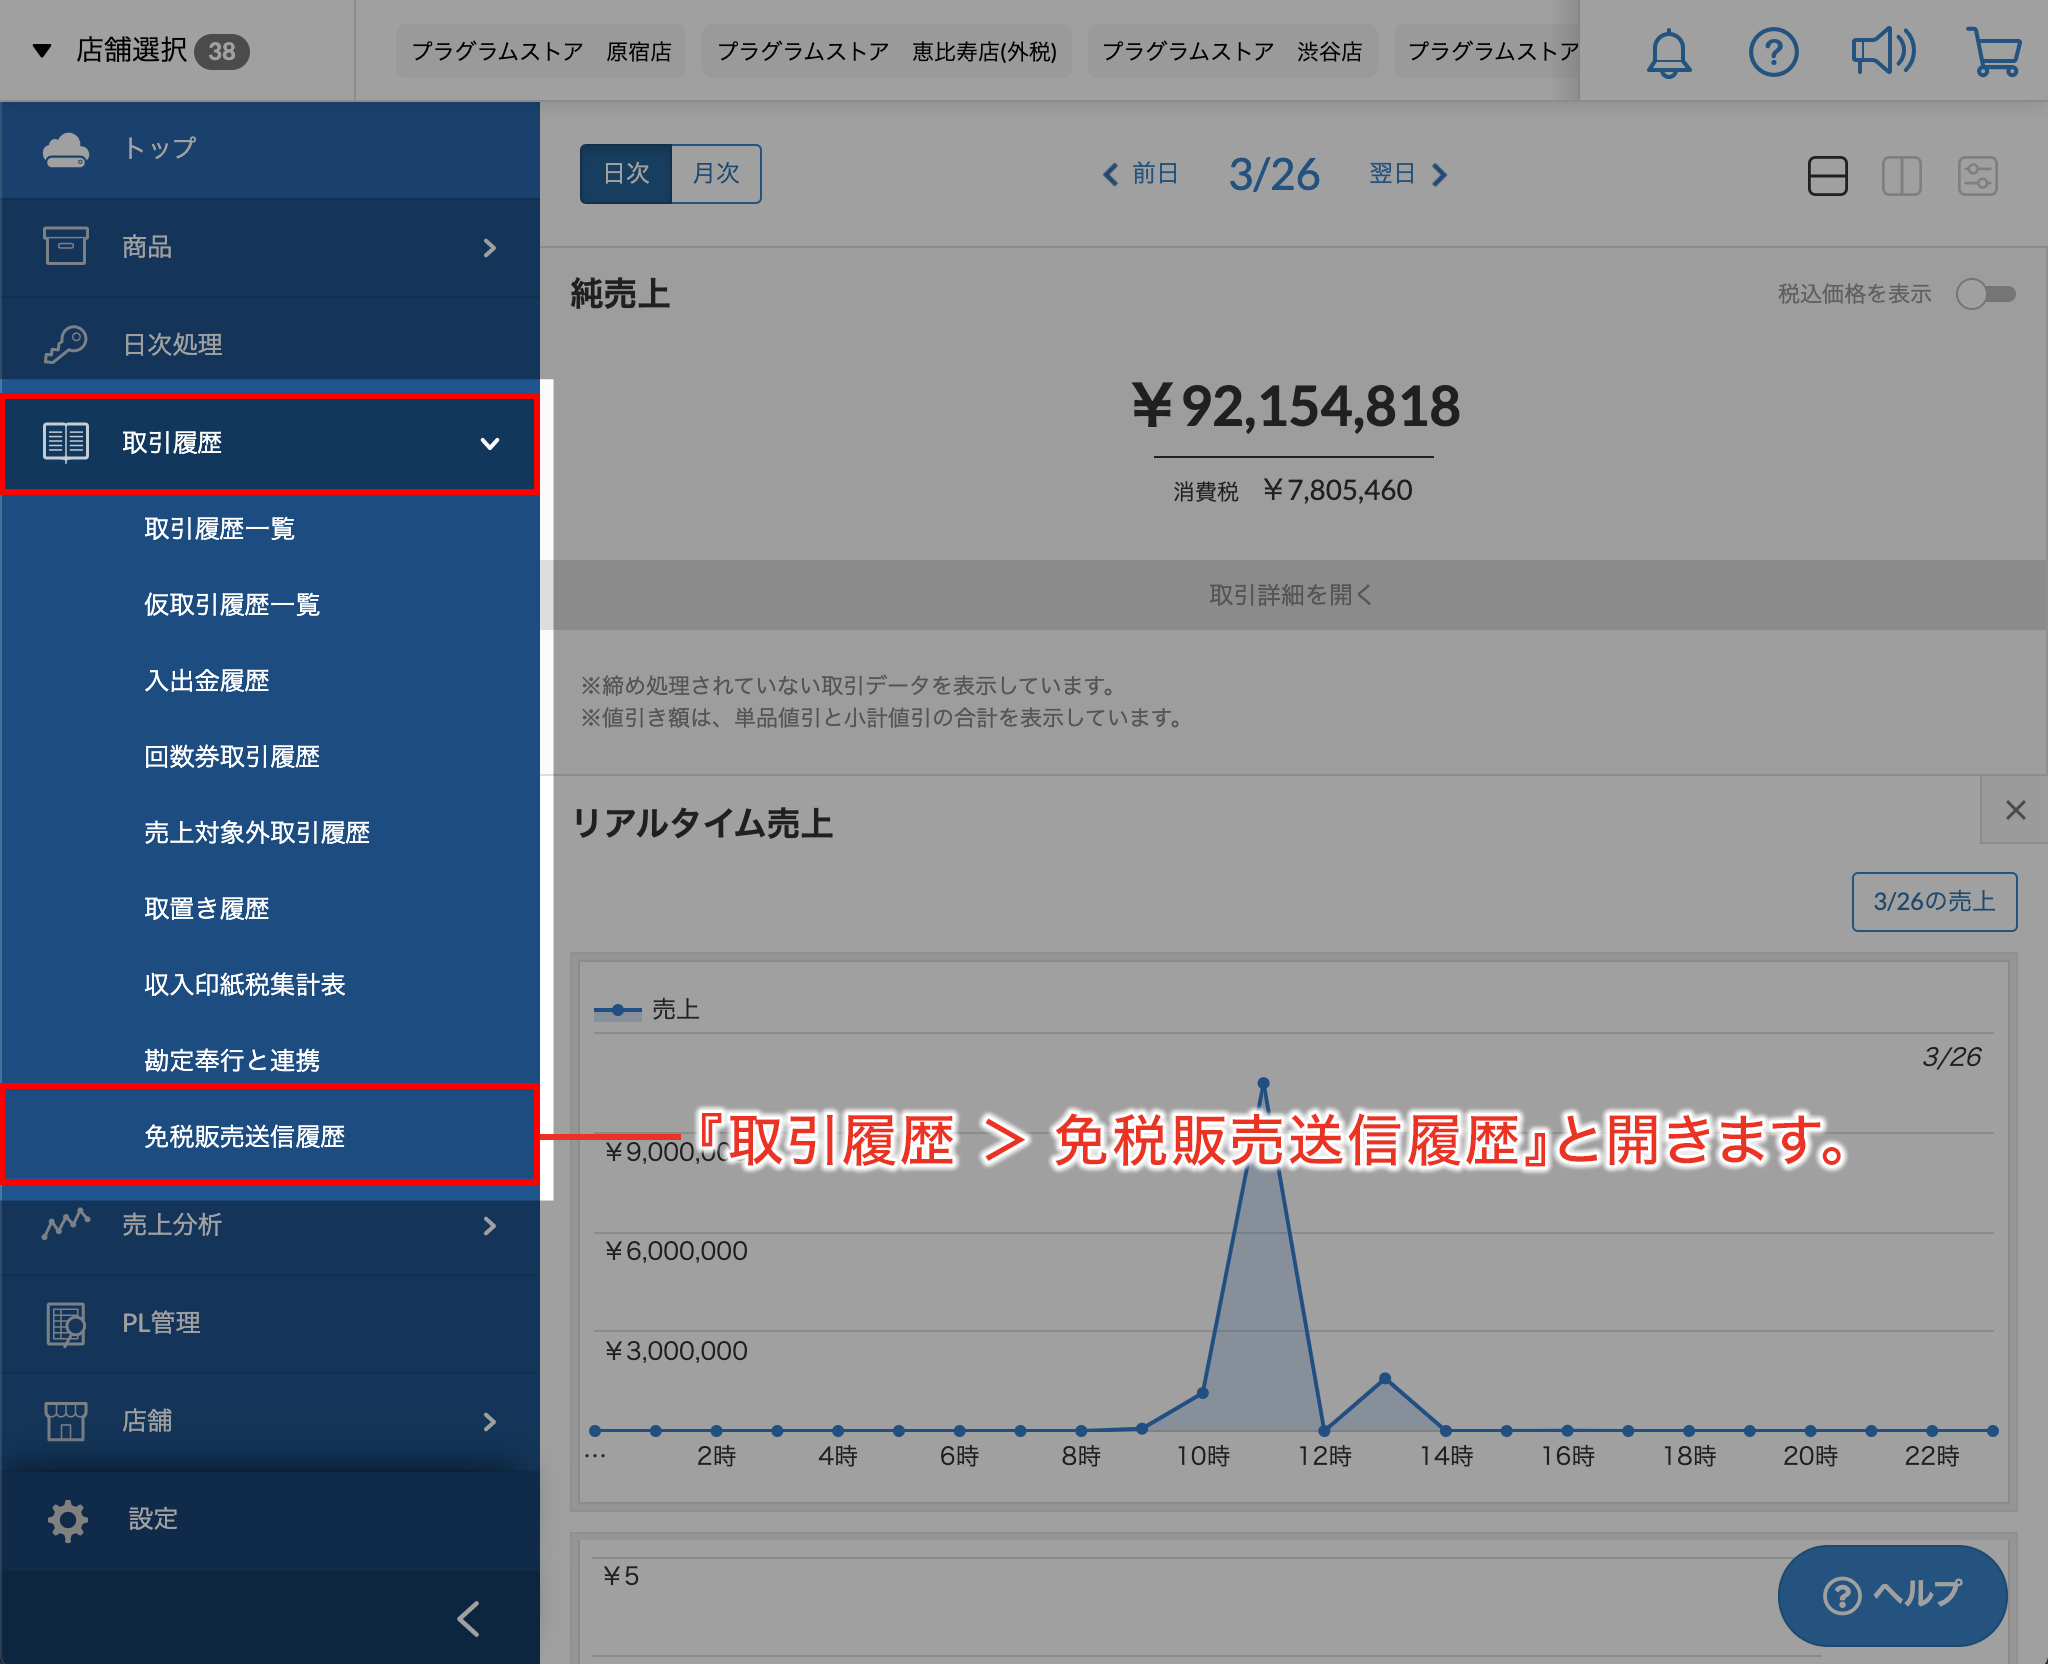Switch to 日次 view
The height and width of the screenshot is (1664, 2048).
click(626, 174)
